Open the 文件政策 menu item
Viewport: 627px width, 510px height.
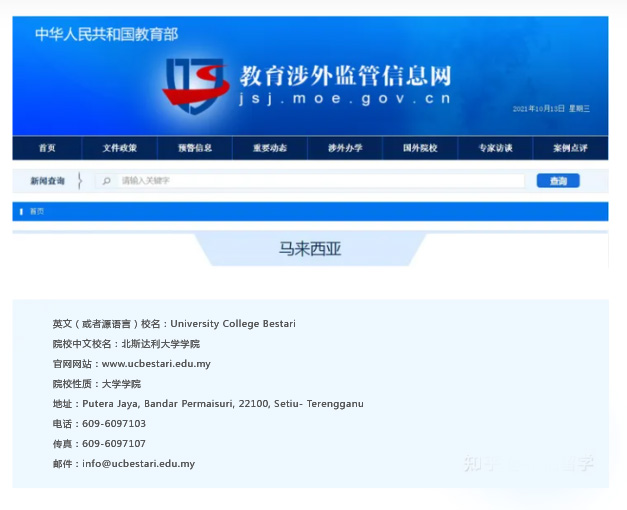[x=120, y=148]
